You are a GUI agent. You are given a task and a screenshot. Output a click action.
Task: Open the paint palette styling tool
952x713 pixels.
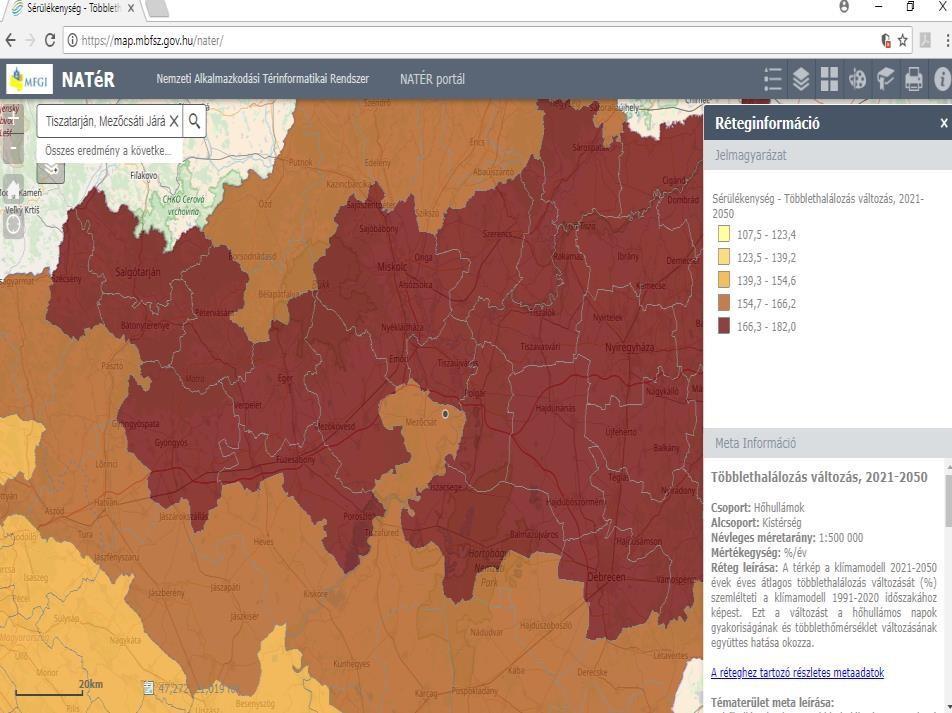click(857, 80)
